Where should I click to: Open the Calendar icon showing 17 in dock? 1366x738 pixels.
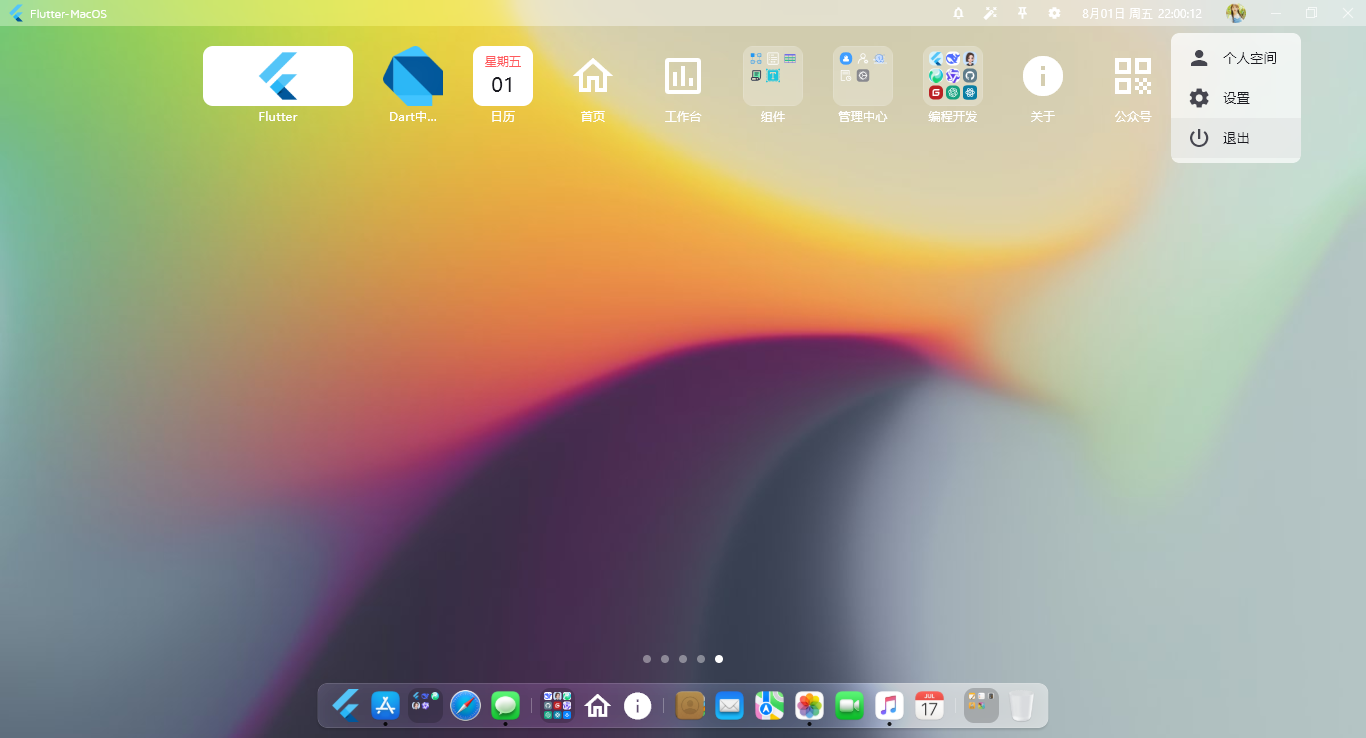[x=929, y=705]
